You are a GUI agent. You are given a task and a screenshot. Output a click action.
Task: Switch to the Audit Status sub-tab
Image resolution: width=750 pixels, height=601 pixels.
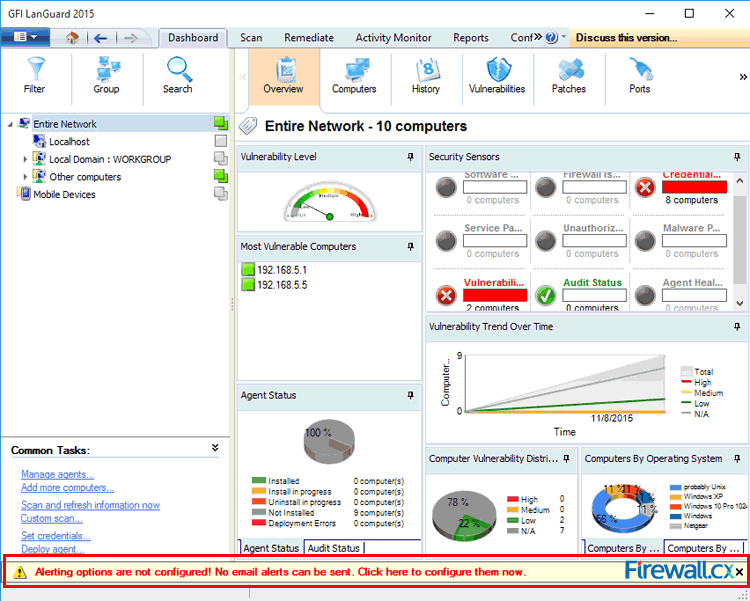click(x=333, y=548)
